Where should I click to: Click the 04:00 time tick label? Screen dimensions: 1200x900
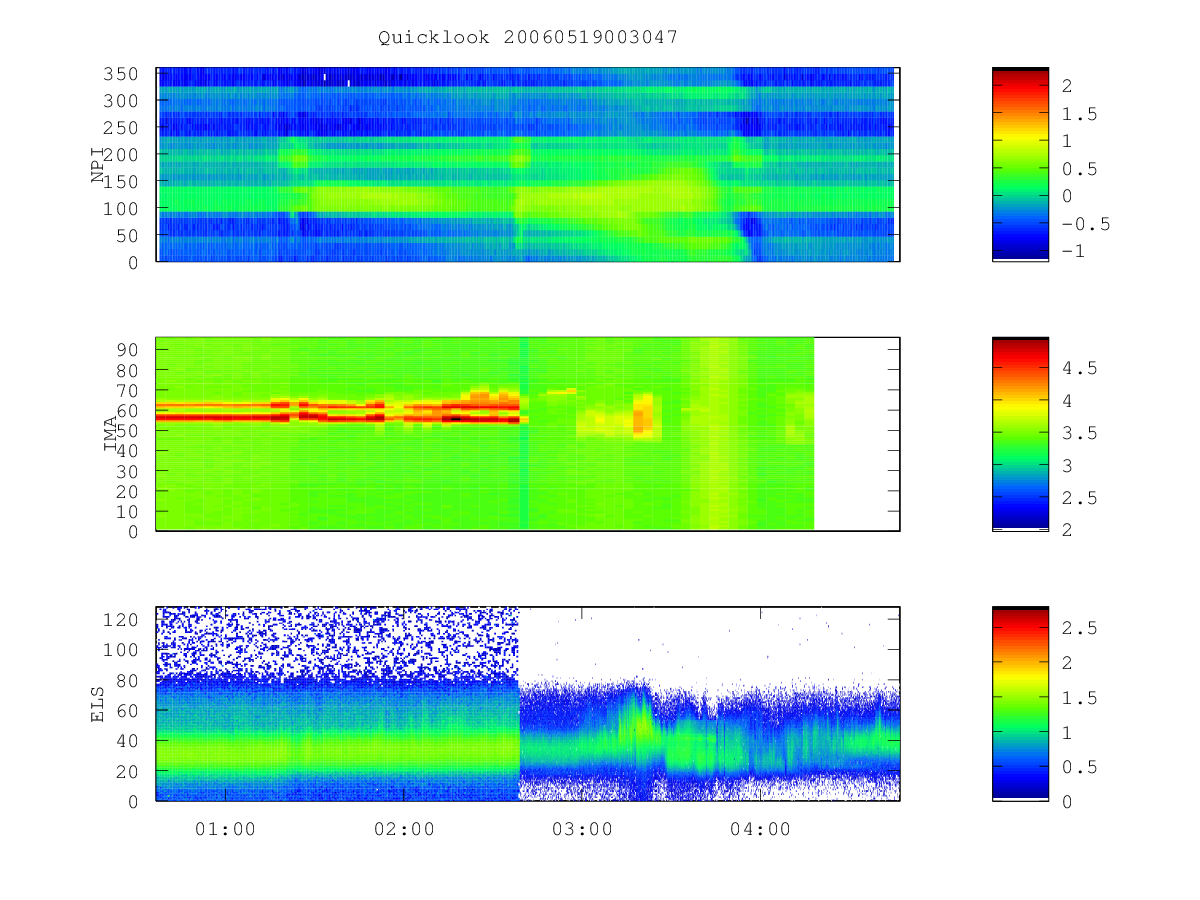click(760, 829)
